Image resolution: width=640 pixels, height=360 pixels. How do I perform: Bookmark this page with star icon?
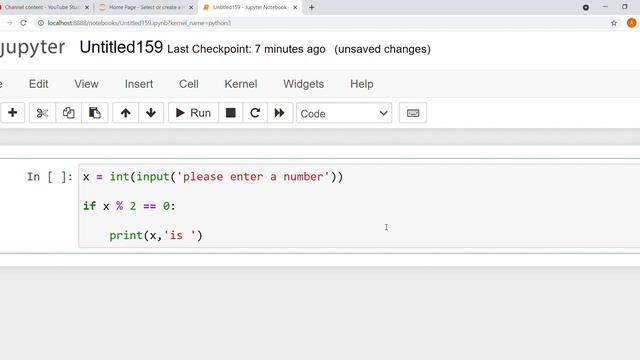(614, 23)
